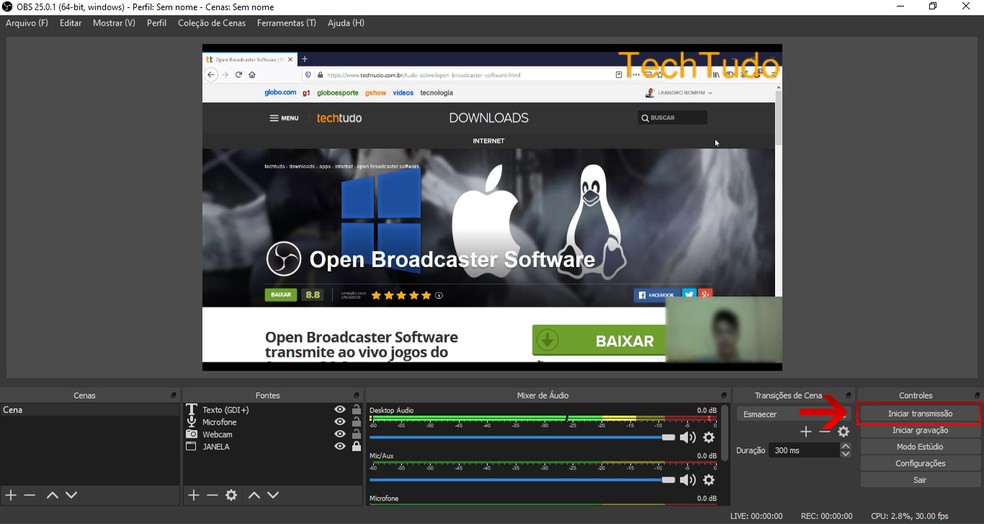Open Configurações
984x524 pixels.
coord(920,463)
